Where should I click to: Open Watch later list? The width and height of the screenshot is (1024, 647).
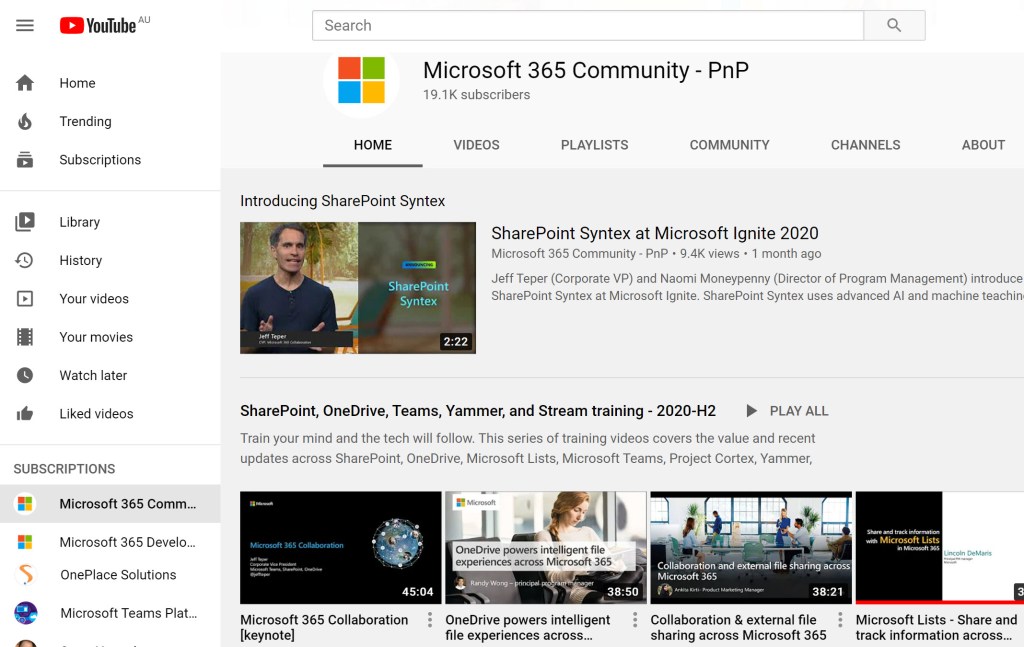92,375
